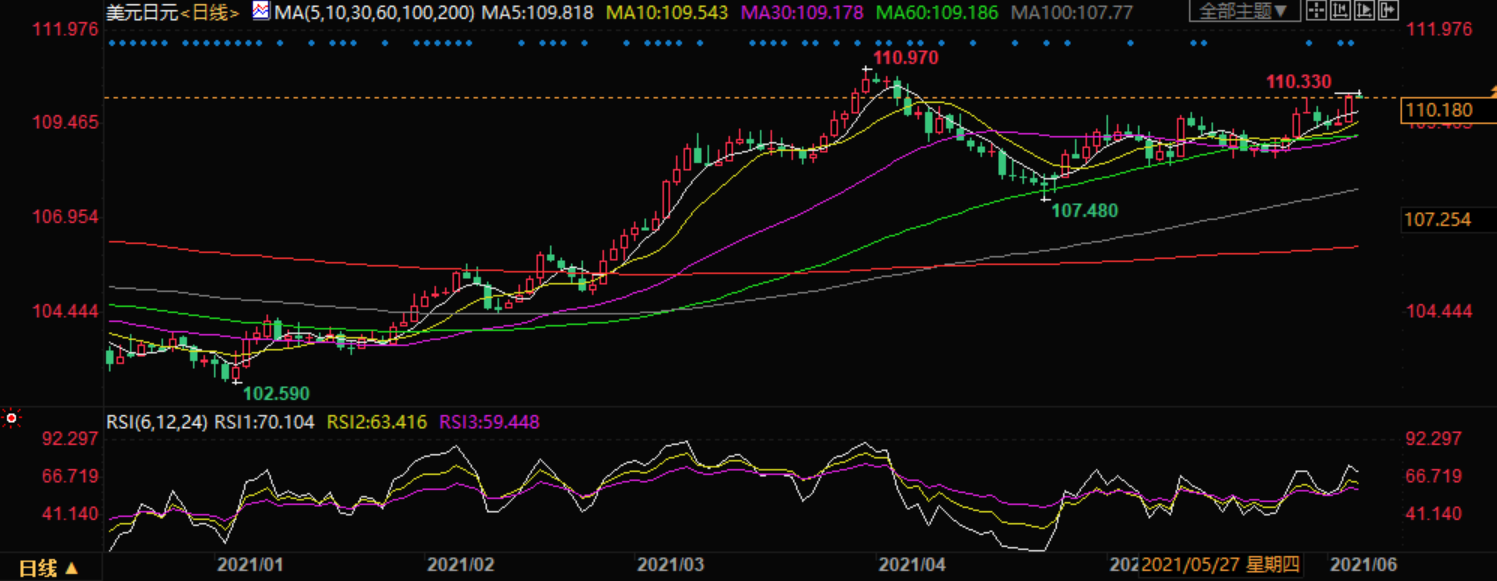This screenshot has width=1497, height=581.
Task: Click the <日线> period label in title
Action: point(210,13)
